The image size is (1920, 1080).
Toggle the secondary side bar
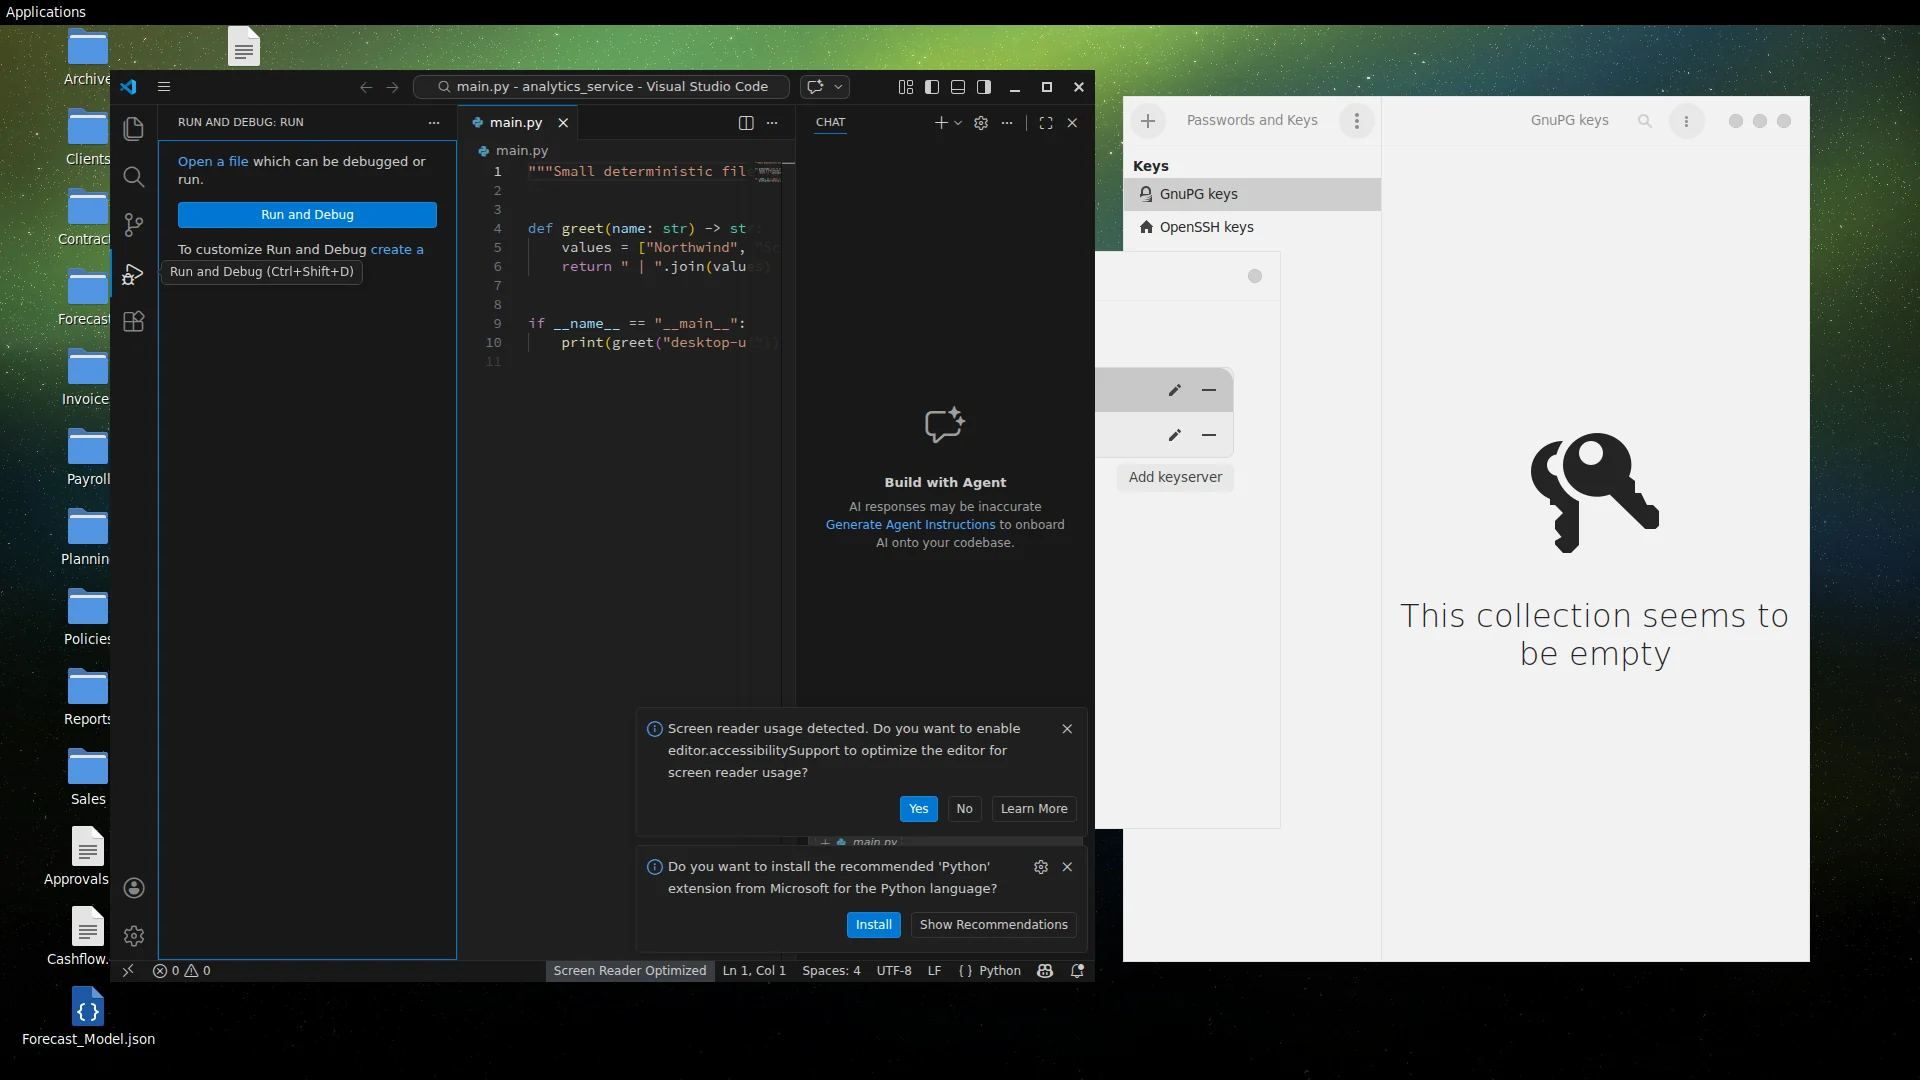click(984, 87)
